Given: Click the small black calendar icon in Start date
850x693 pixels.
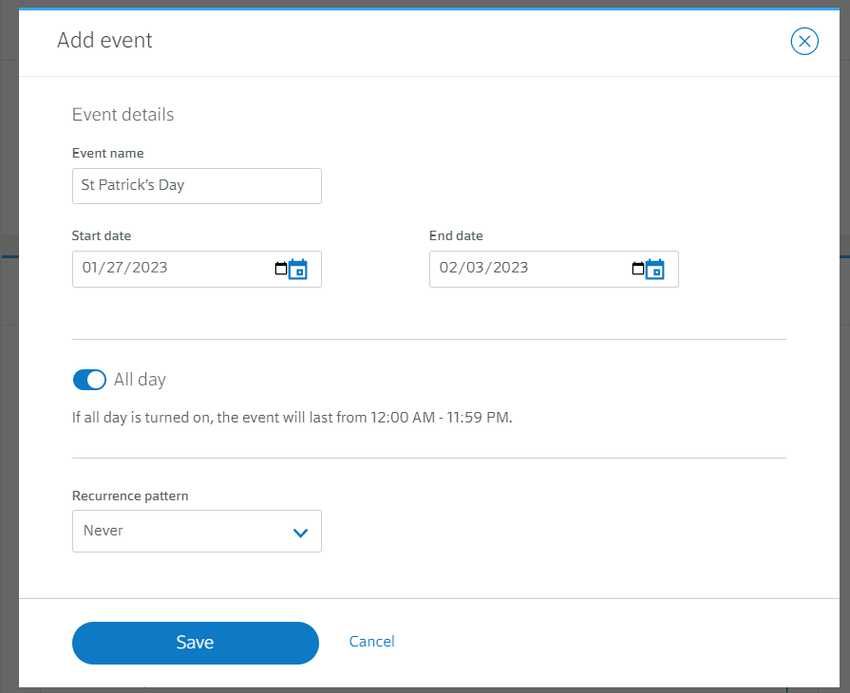Looking at the screenshot, I should click(x=280, y=268).
